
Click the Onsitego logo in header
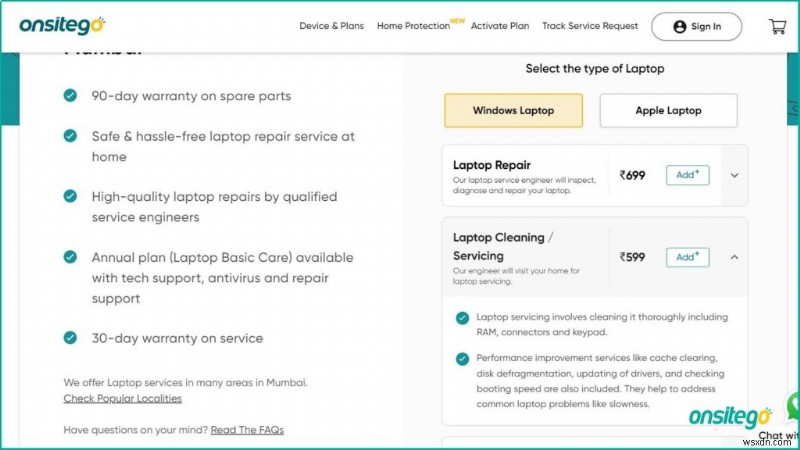pyautogui.click(x=61, y=26)
